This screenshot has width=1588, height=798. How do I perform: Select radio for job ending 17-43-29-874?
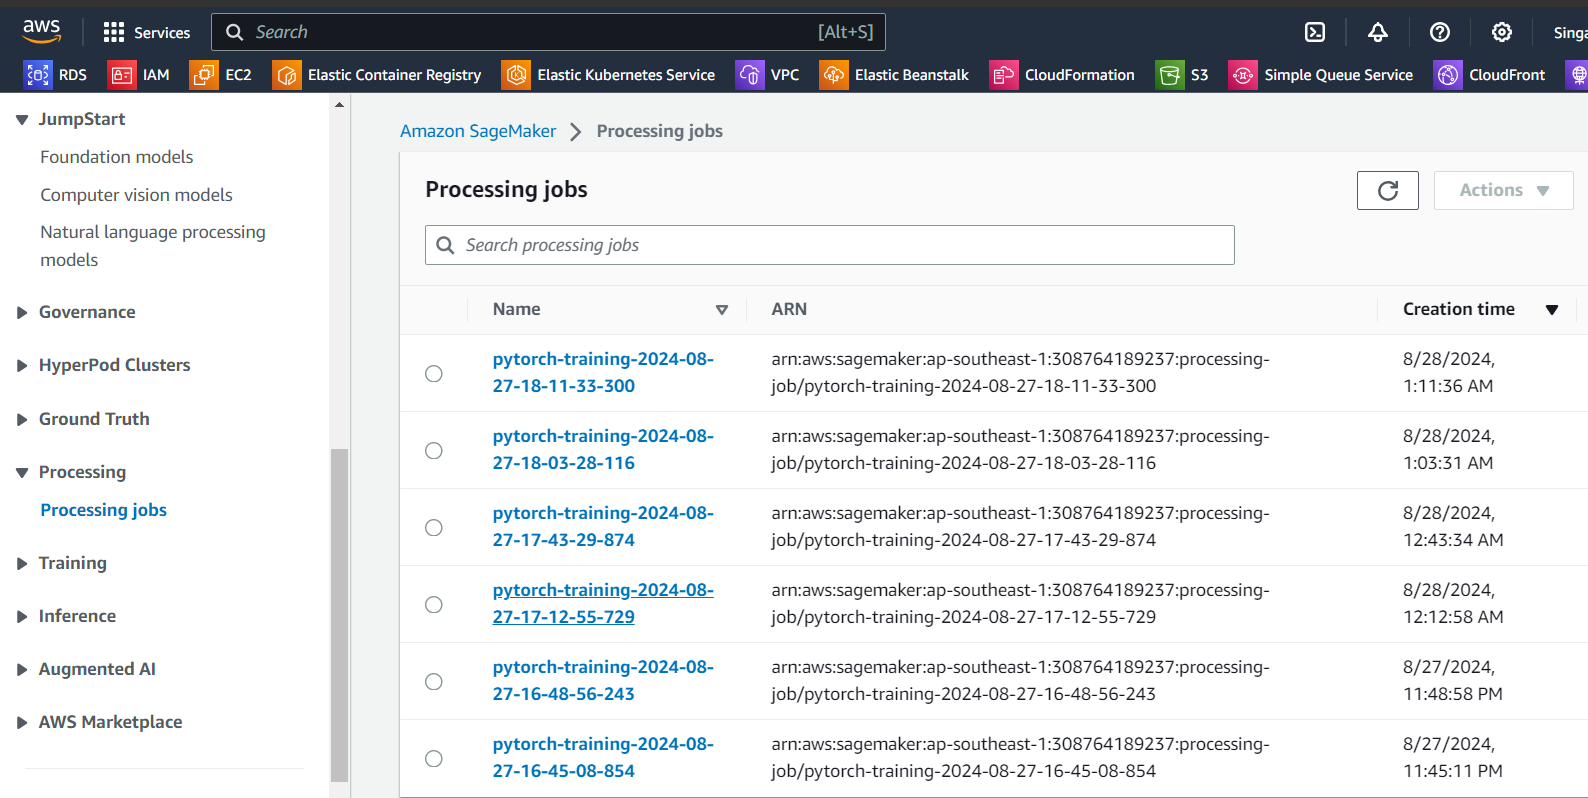(x=433, y=527)
